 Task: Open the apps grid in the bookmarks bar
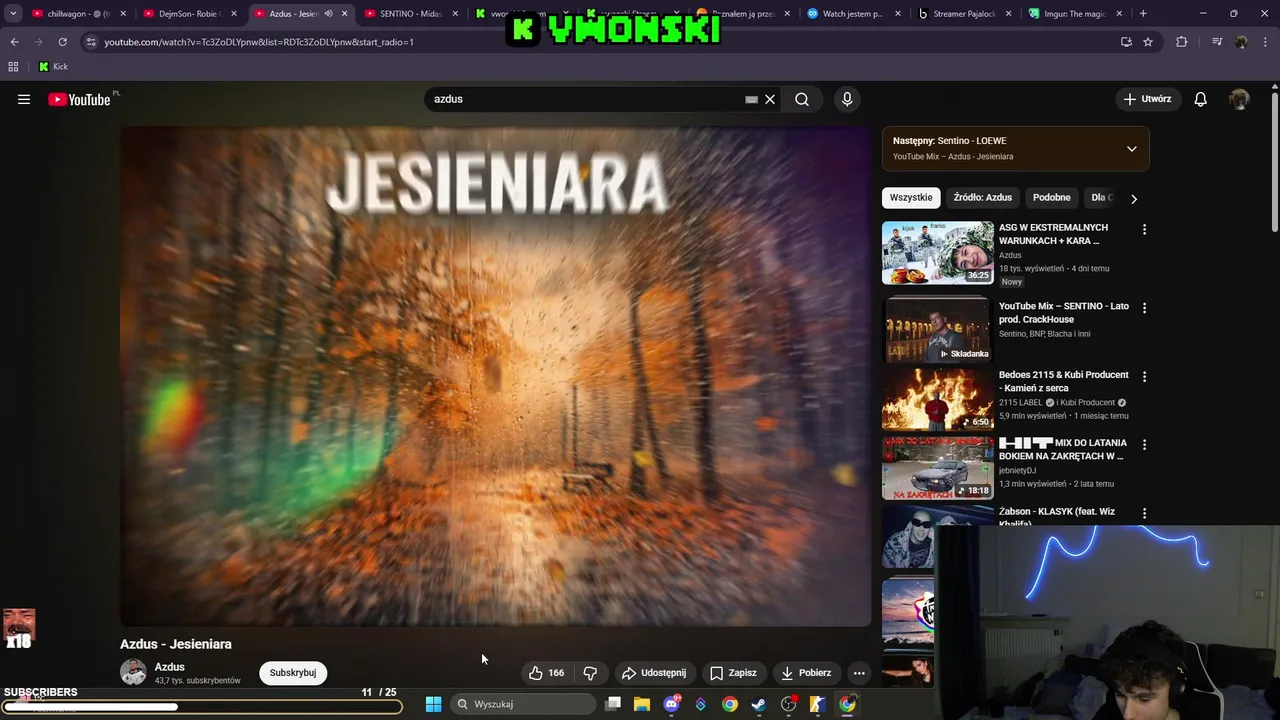[13, 67]
